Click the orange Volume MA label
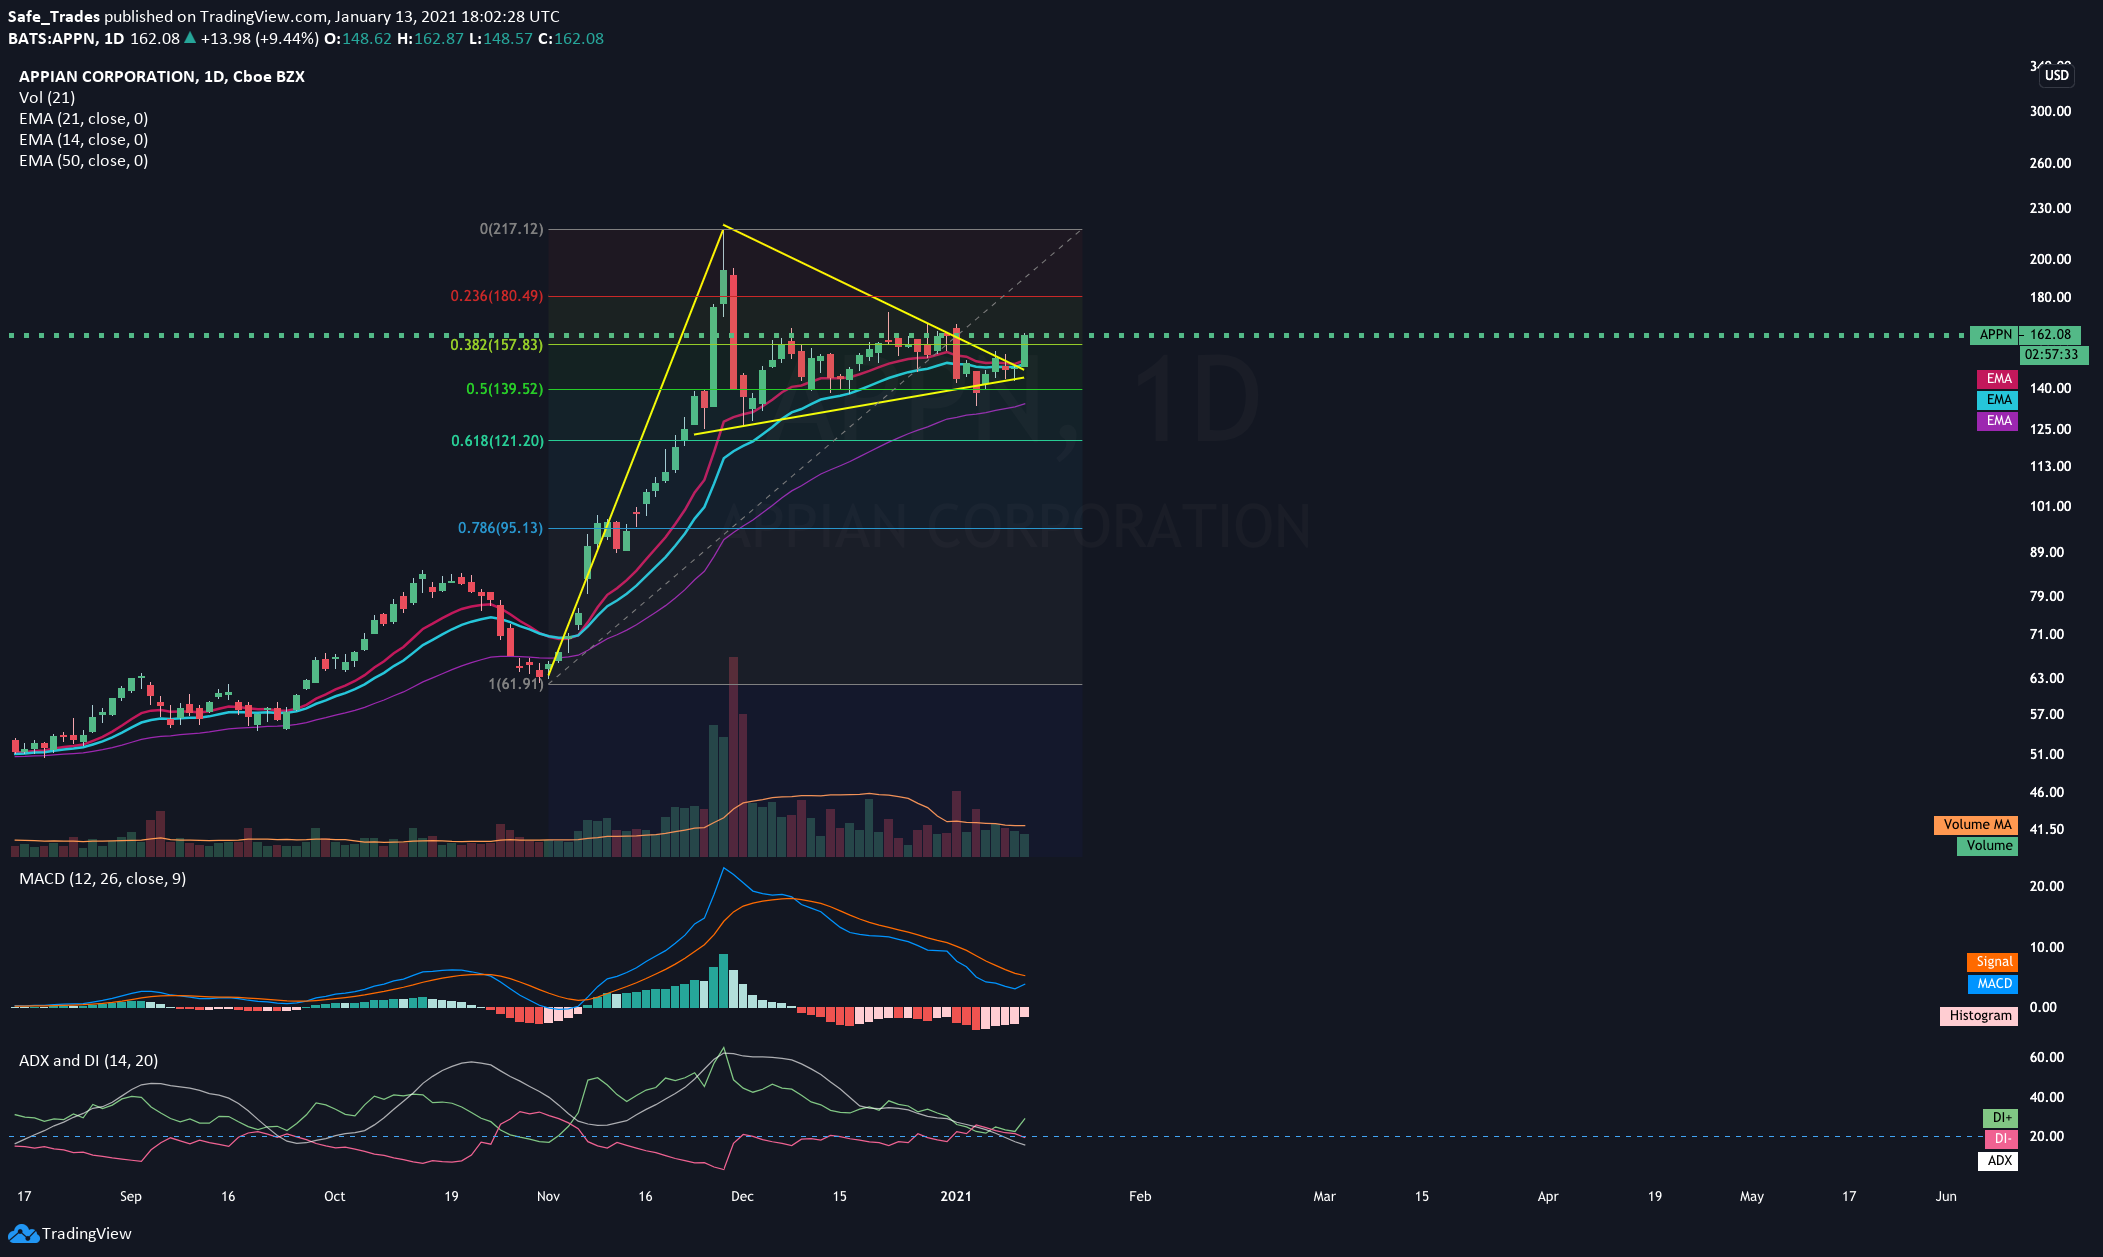This screenshot has height=1257, width=2103. [1976, 825]
